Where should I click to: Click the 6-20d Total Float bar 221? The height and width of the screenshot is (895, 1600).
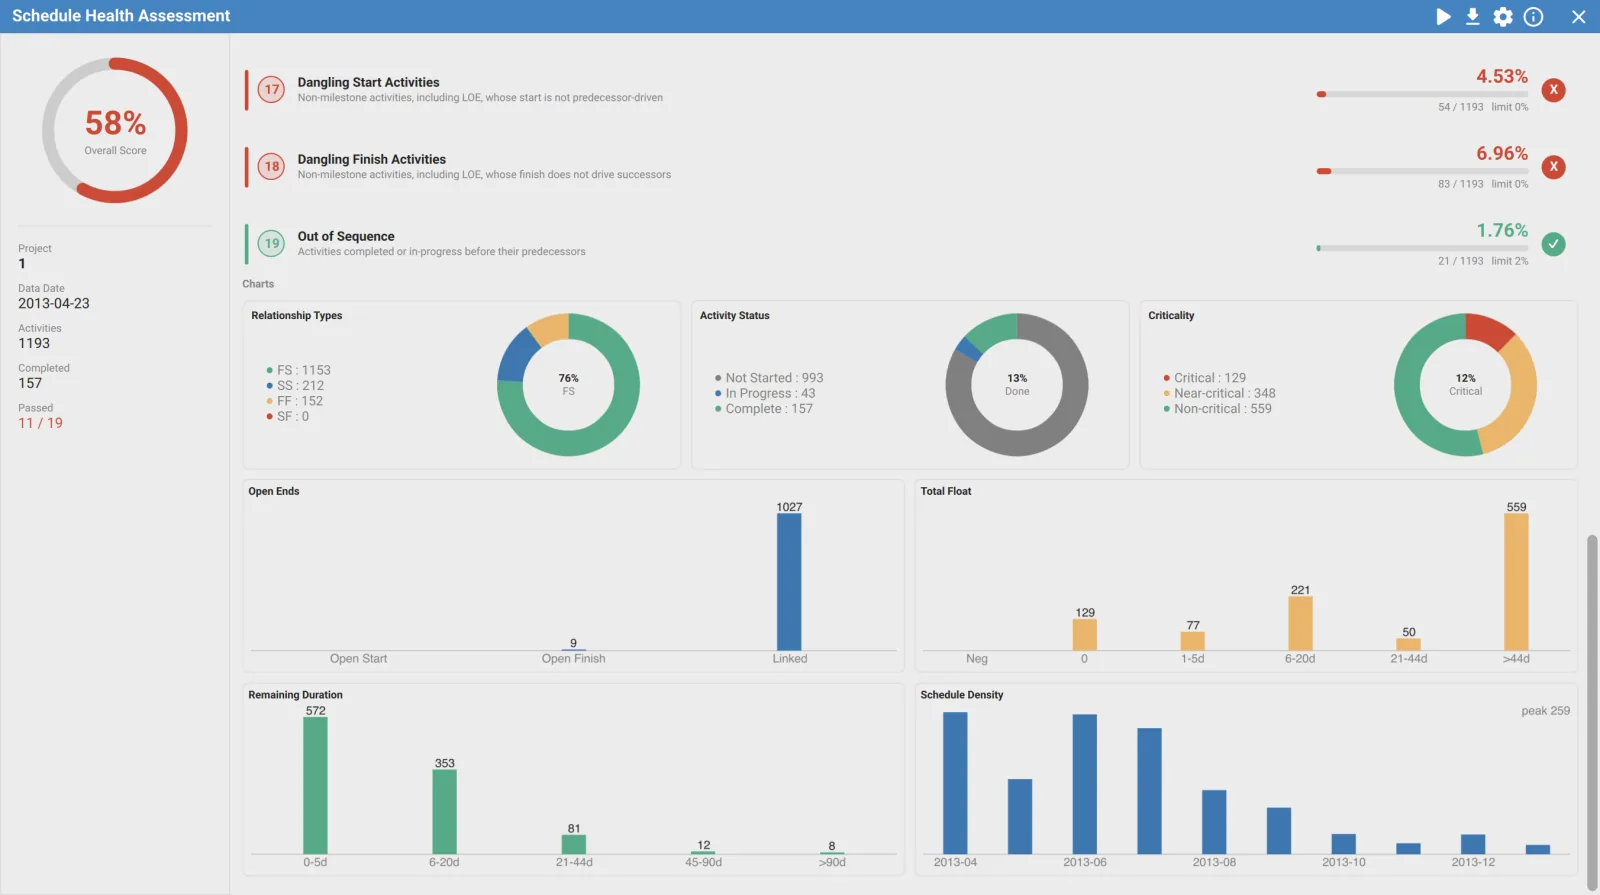(1300, 624)
